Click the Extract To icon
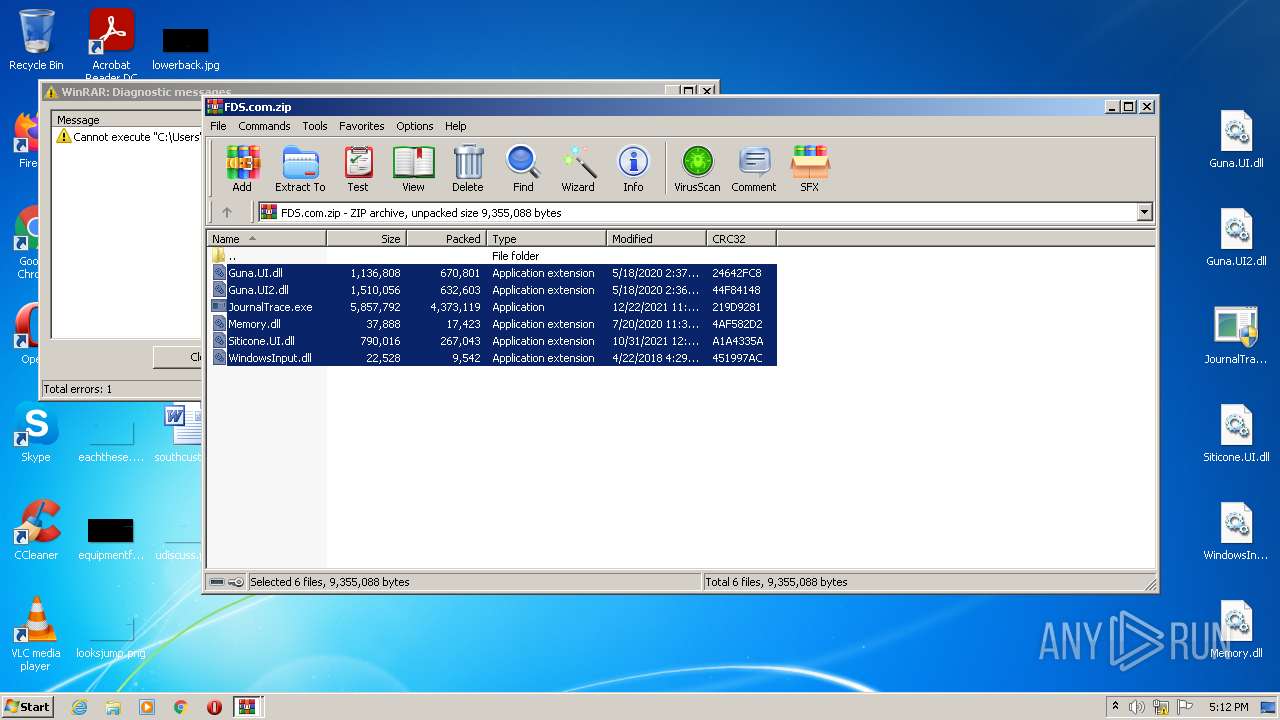The height and width of the screenshot is (720, 1280). [300, 168]
